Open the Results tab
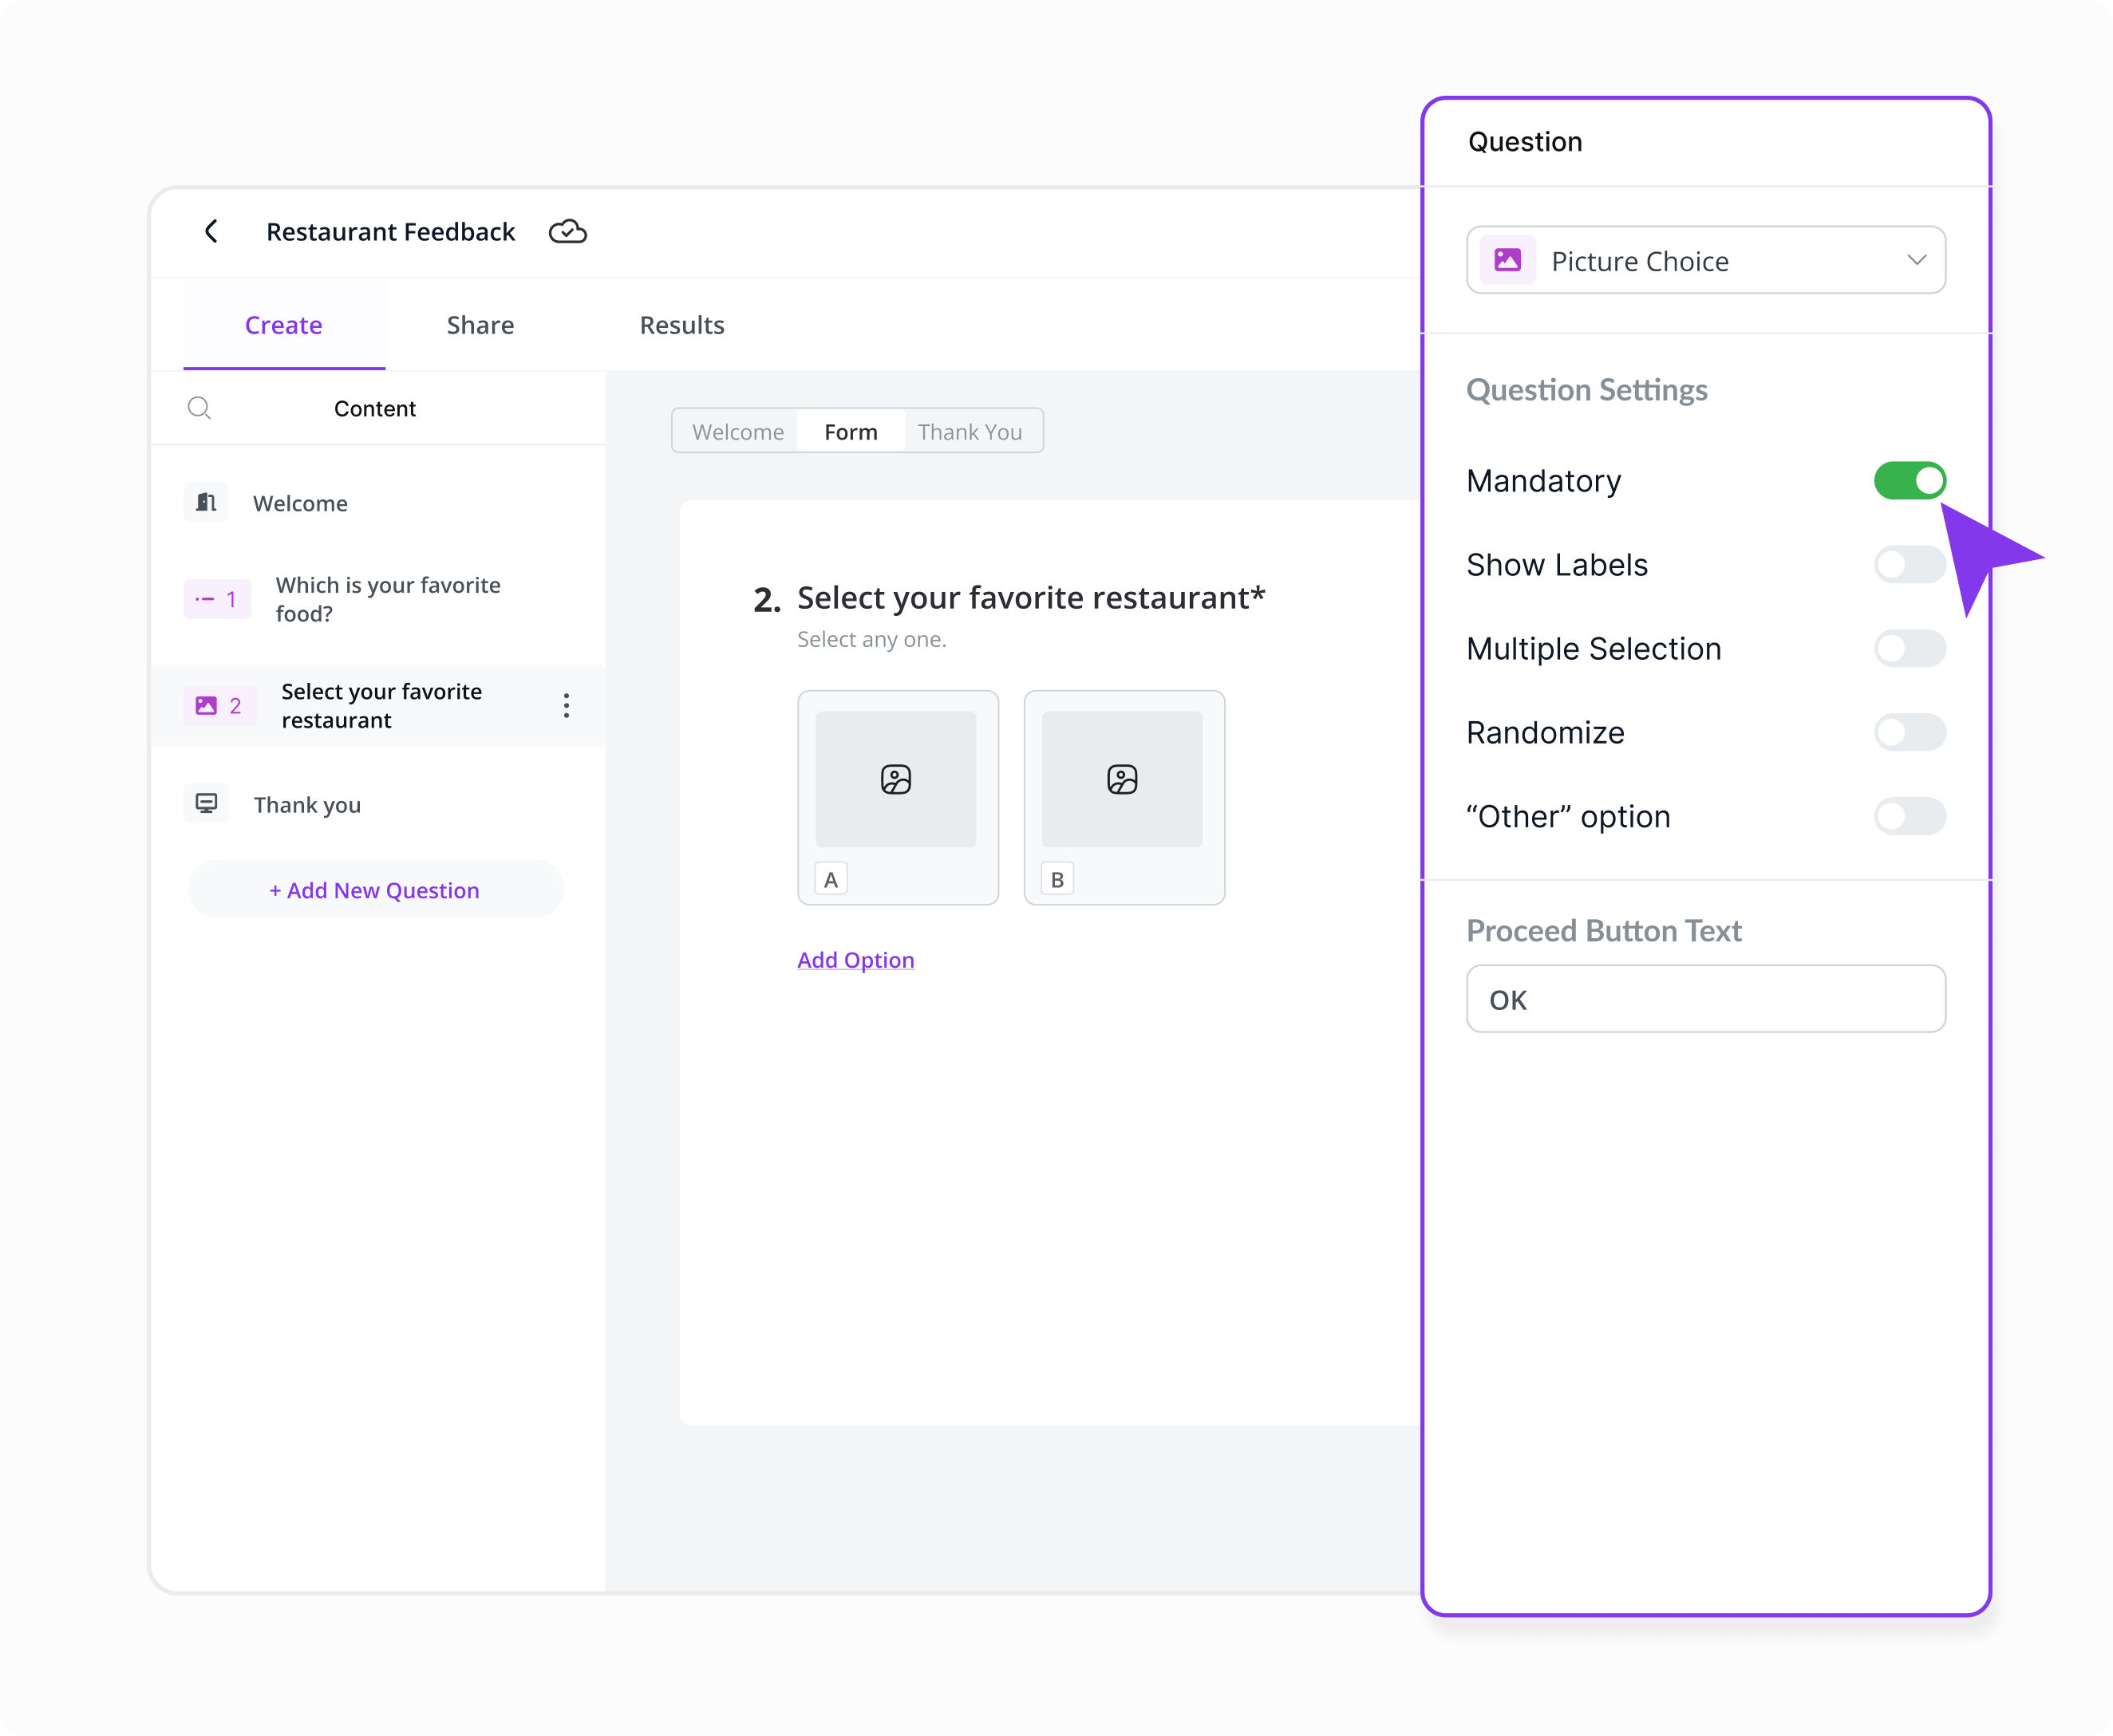2113x1736 pixels. click(x=682, y=325)
